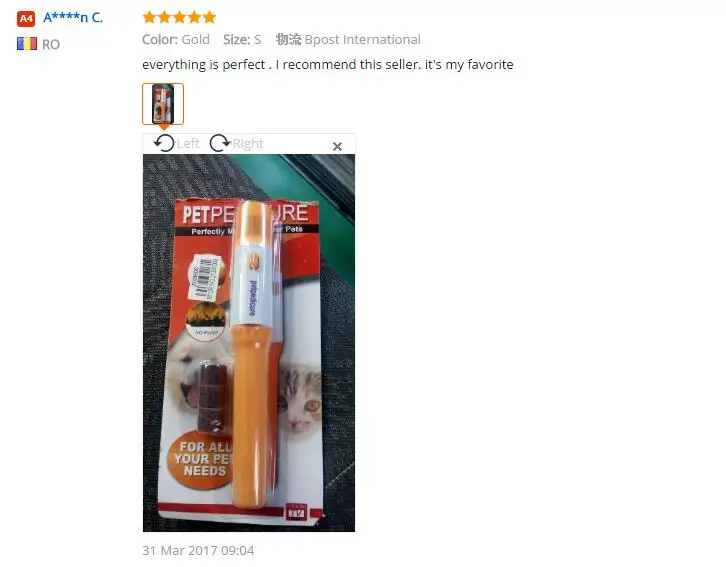Select the review photo thumbnail
This screenshot has width=726, height=567.
pos(163,104)
